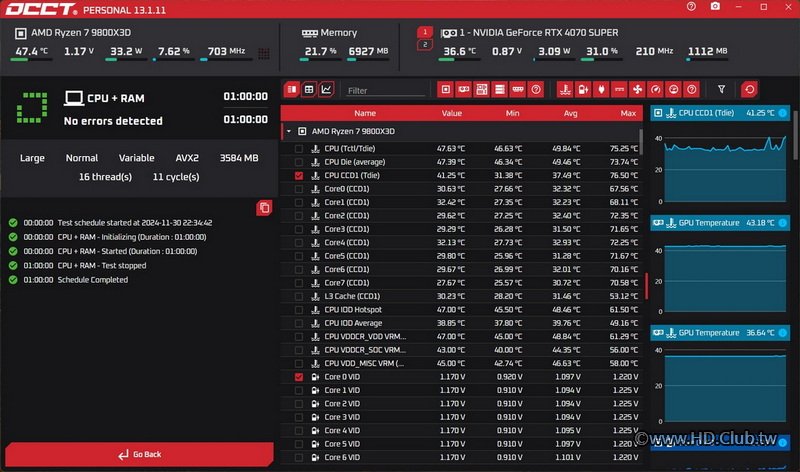Check the Core 1 VID checkbox
Image resolution: width=800 pixels, height=472 pixels.
point(299,390)
